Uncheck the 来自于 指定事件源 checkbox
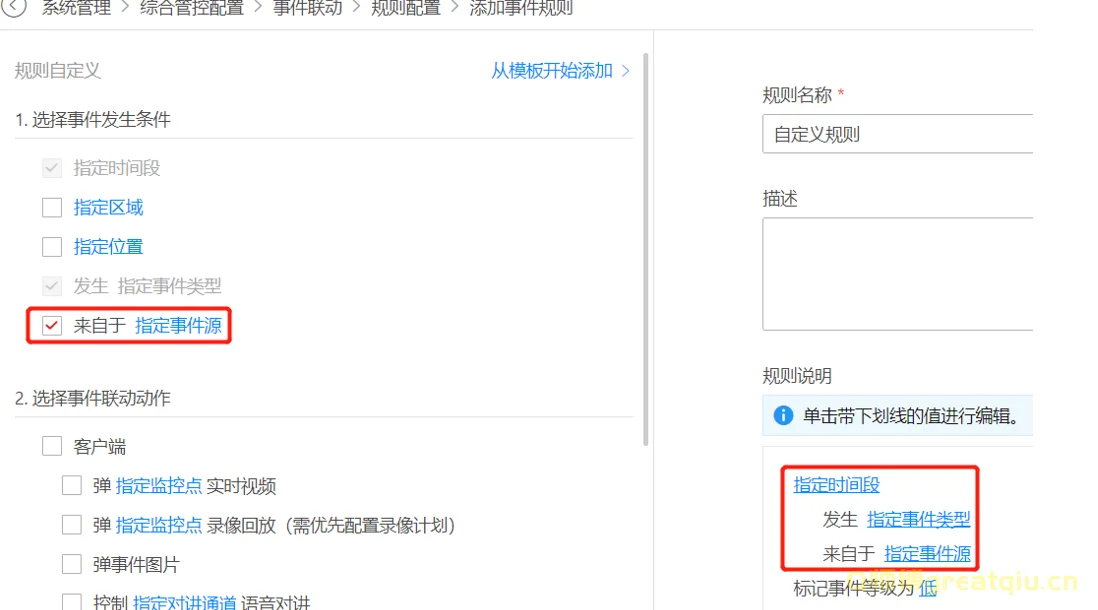 point(52,326)
